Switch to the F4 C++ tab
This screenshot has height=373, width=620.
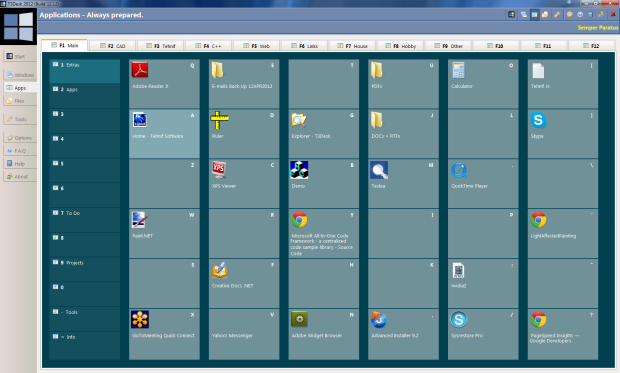208,46
